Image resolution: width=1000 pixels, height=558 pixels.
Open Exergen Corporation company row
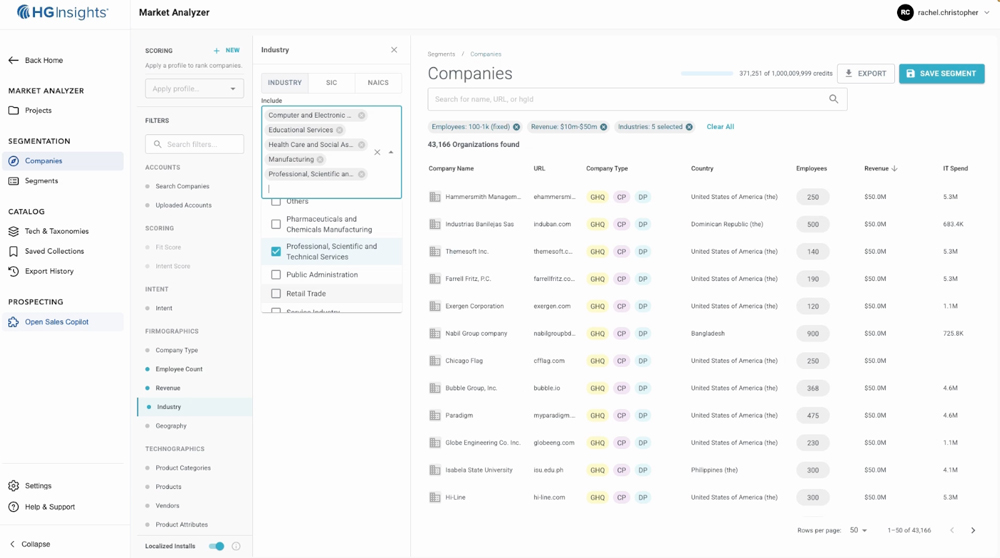click(705, 306)
